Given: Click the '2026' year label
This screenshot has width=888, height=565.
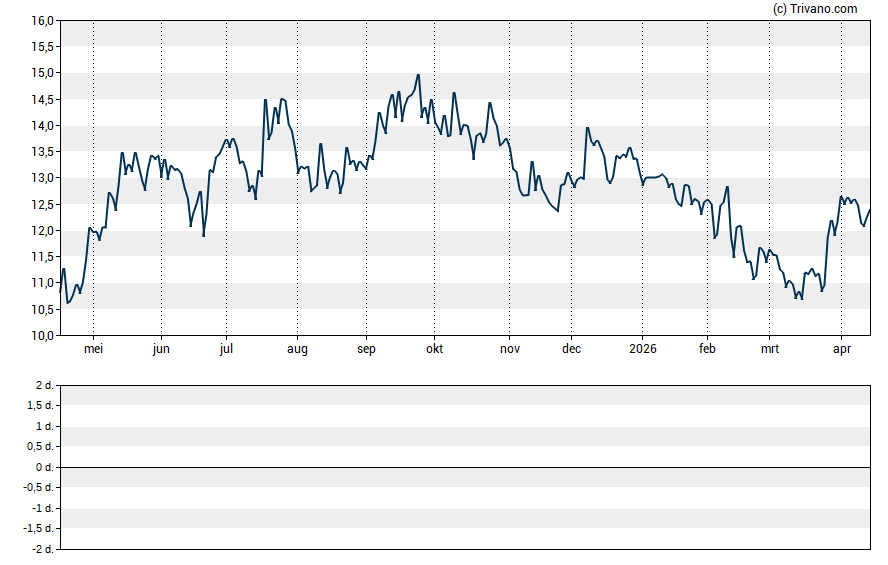Looking at the screenshot, I should point(642,349).
